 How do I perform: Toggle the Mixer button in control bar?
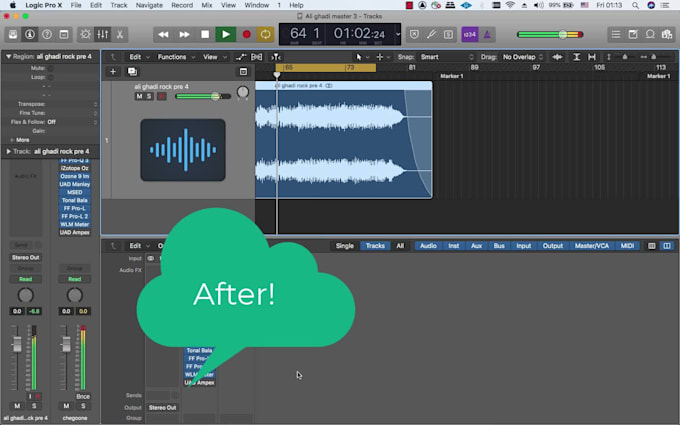point(103,34)
